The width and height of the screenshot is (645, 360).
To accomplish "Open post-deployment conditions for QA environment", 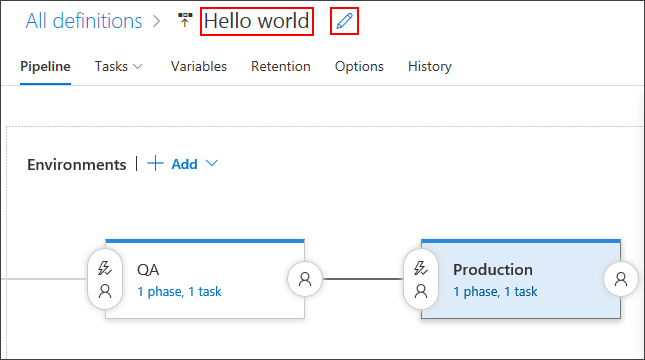I will coord(305,279).
